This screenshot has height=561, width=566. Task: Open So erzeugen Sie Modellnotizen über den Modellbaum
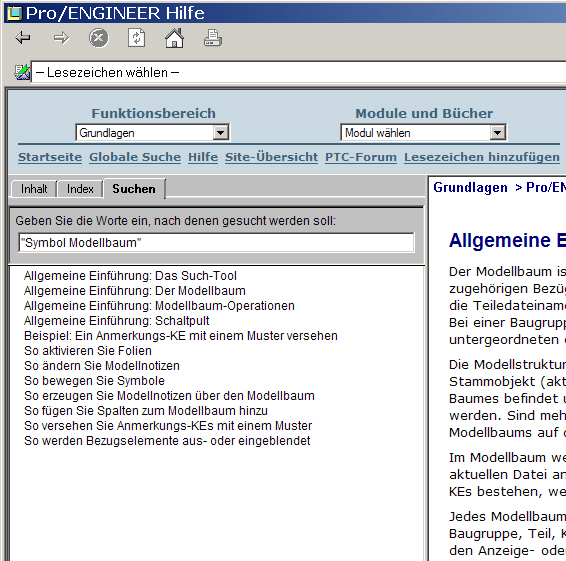(x=169, y=396)
